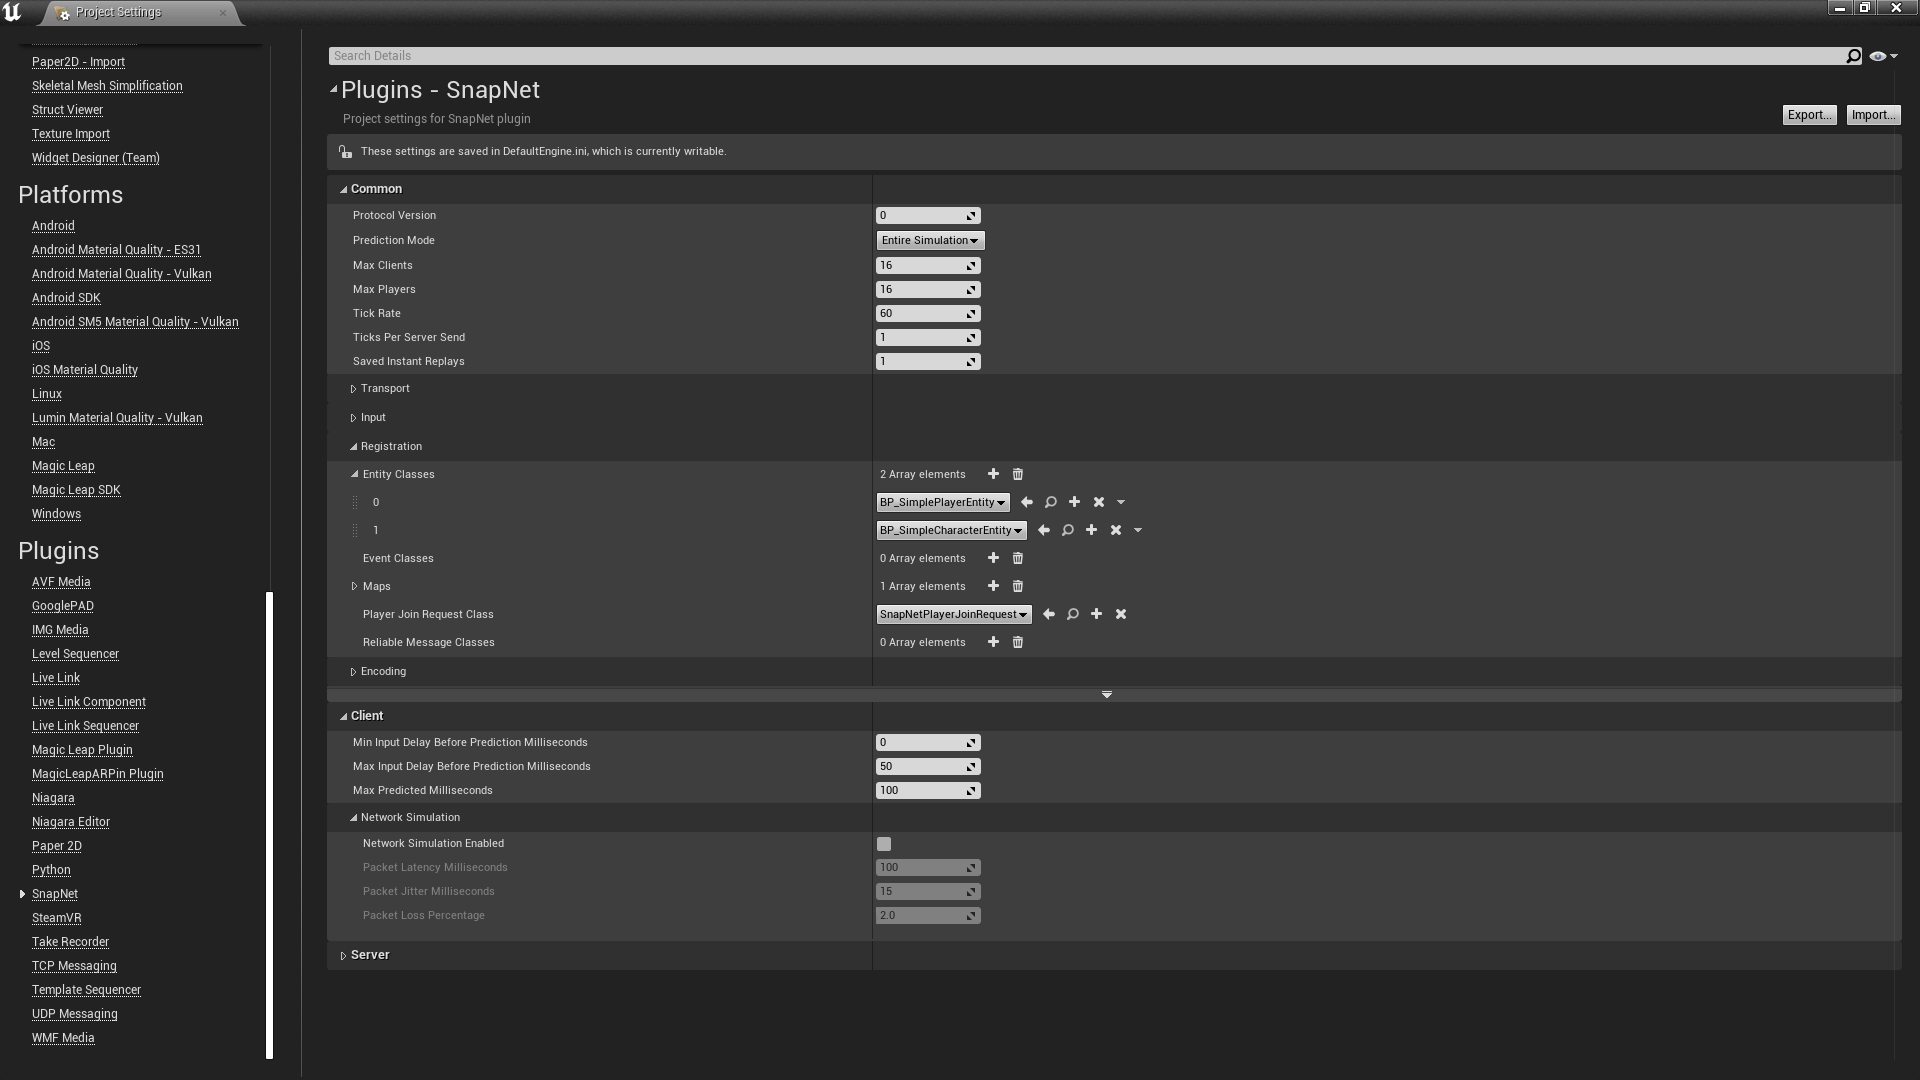Viewport: 1920px width, 1080px height.
Task: Enable Network Simulation checkbox
Action: tap(884, 844)
